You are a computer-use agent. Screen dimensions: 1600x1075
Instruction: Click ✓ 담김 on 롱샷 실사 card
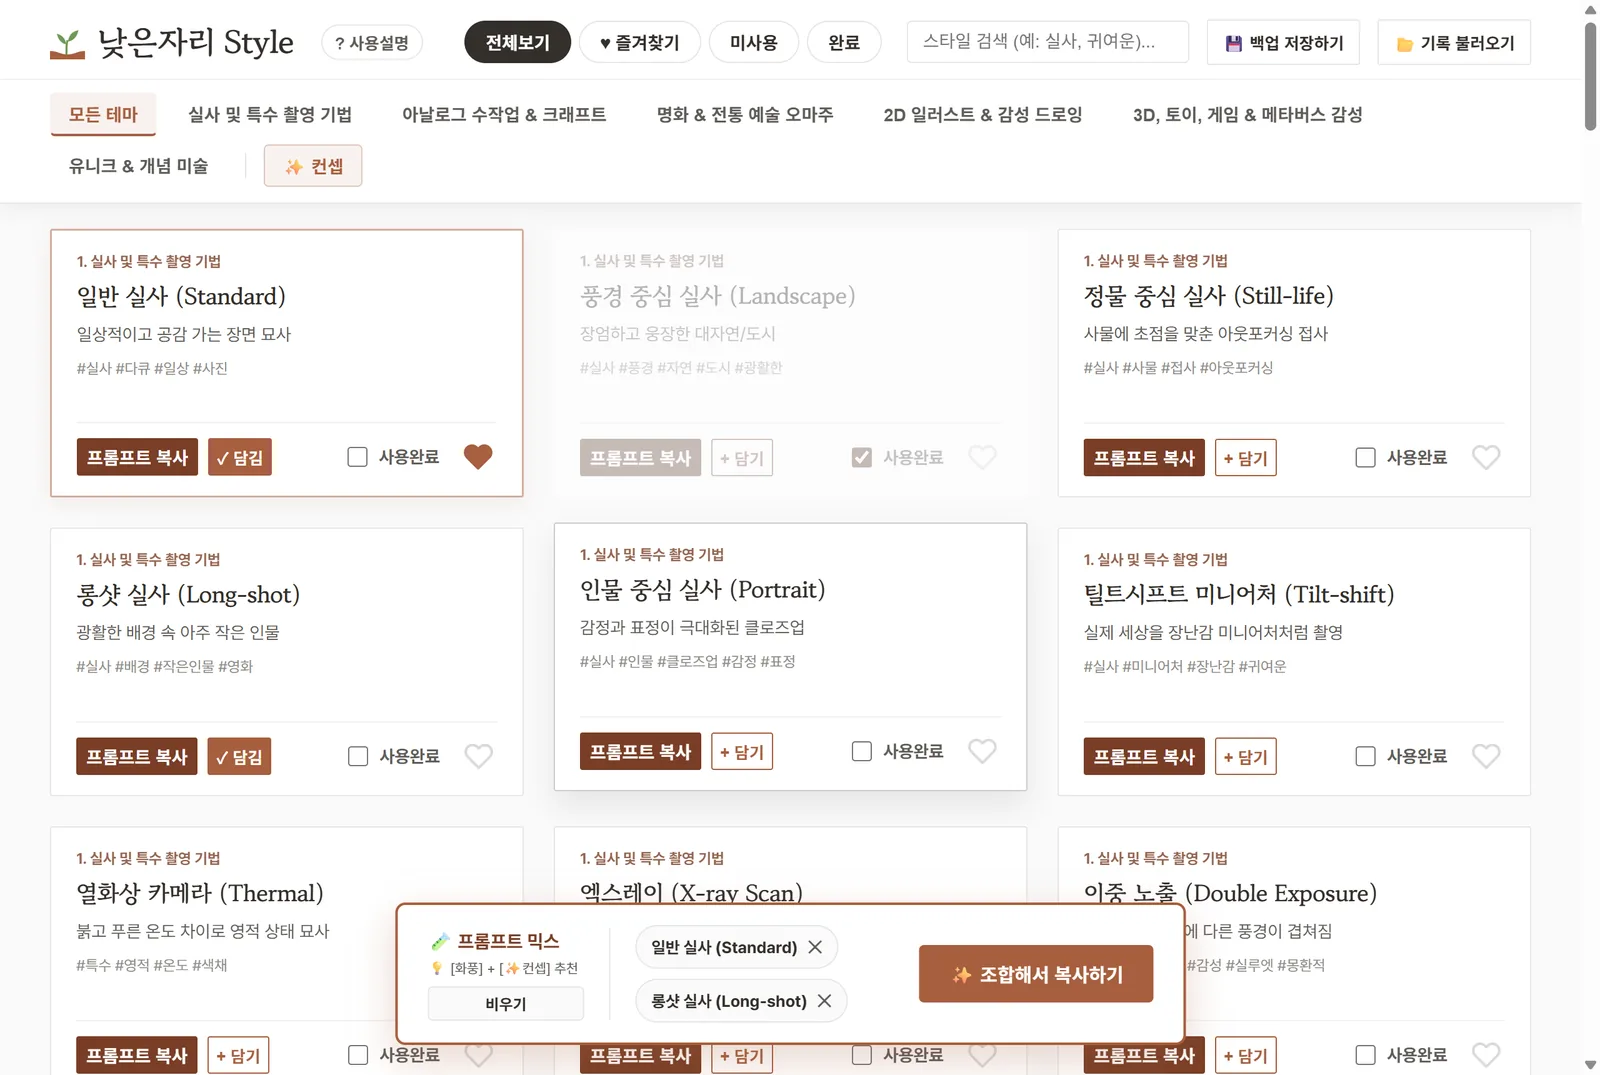239,756
